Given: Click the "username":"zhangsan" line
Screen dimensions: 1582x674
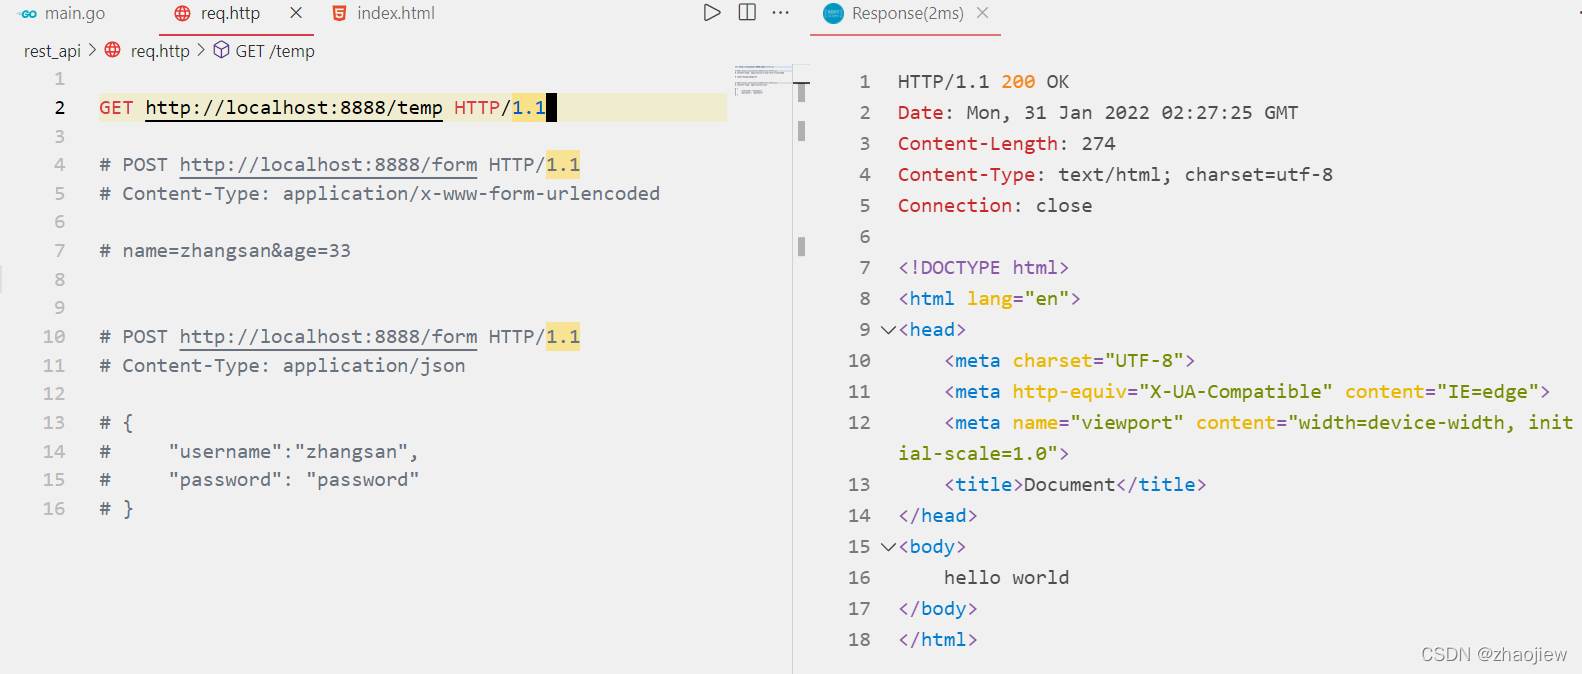Looking at the screenshot, I should [259, 452].
